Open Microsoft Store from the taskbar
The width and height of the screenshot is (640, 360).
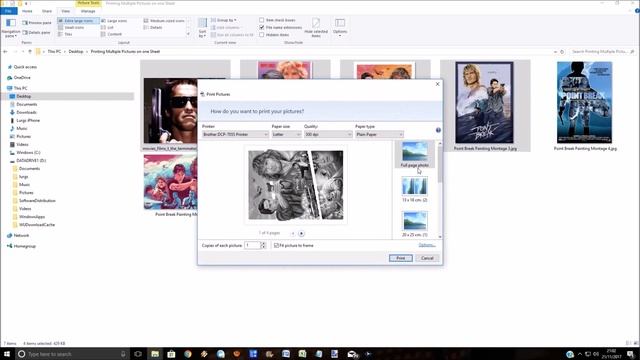point(171,354)
